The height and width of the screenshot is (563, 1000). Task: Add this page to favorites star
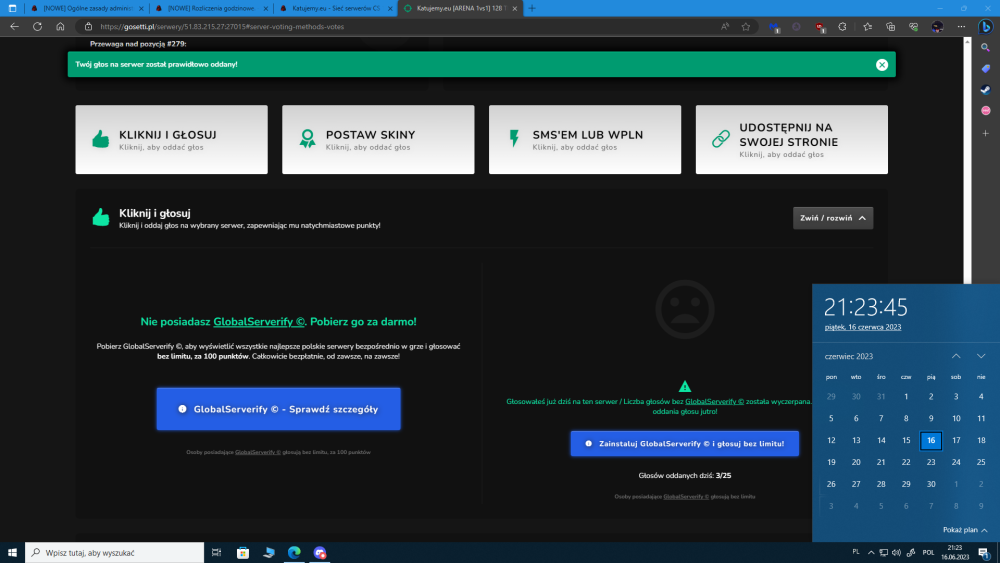point(746,27)
